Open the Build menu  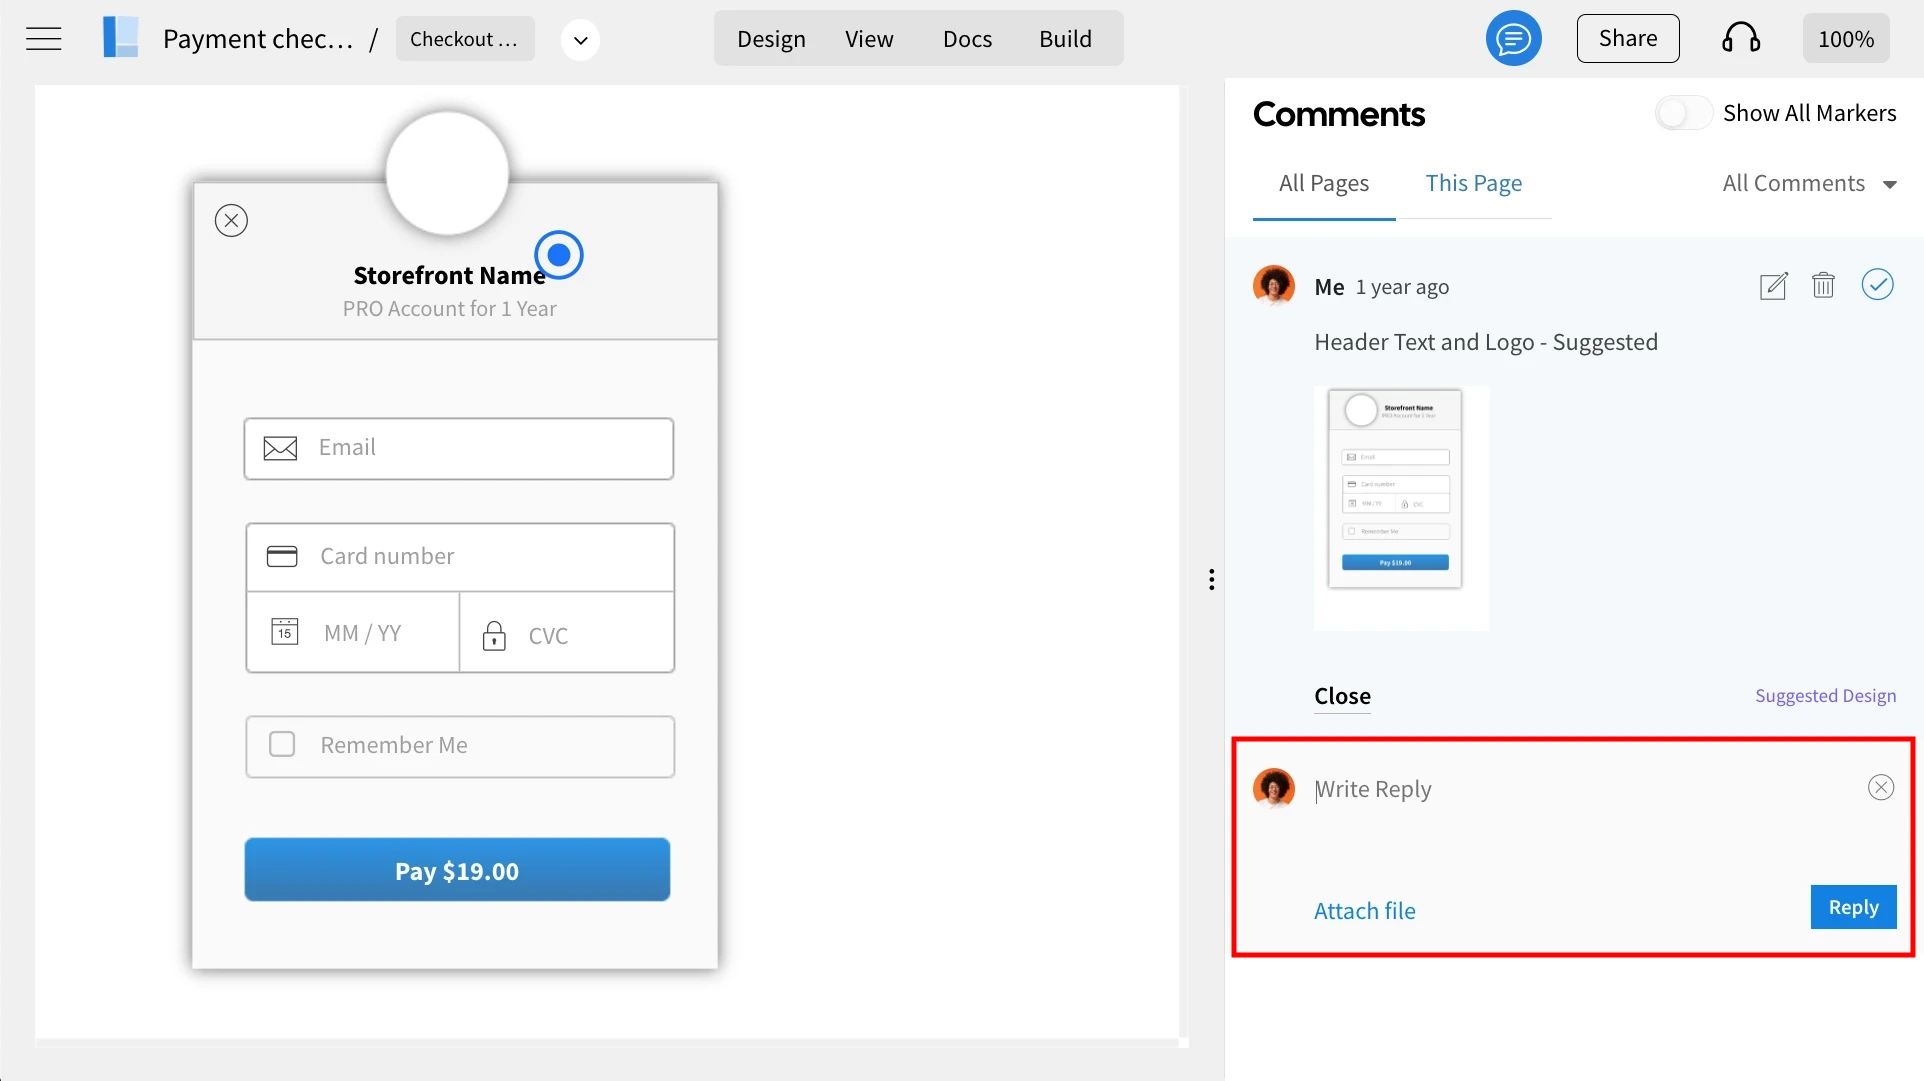coord(1065,39)
